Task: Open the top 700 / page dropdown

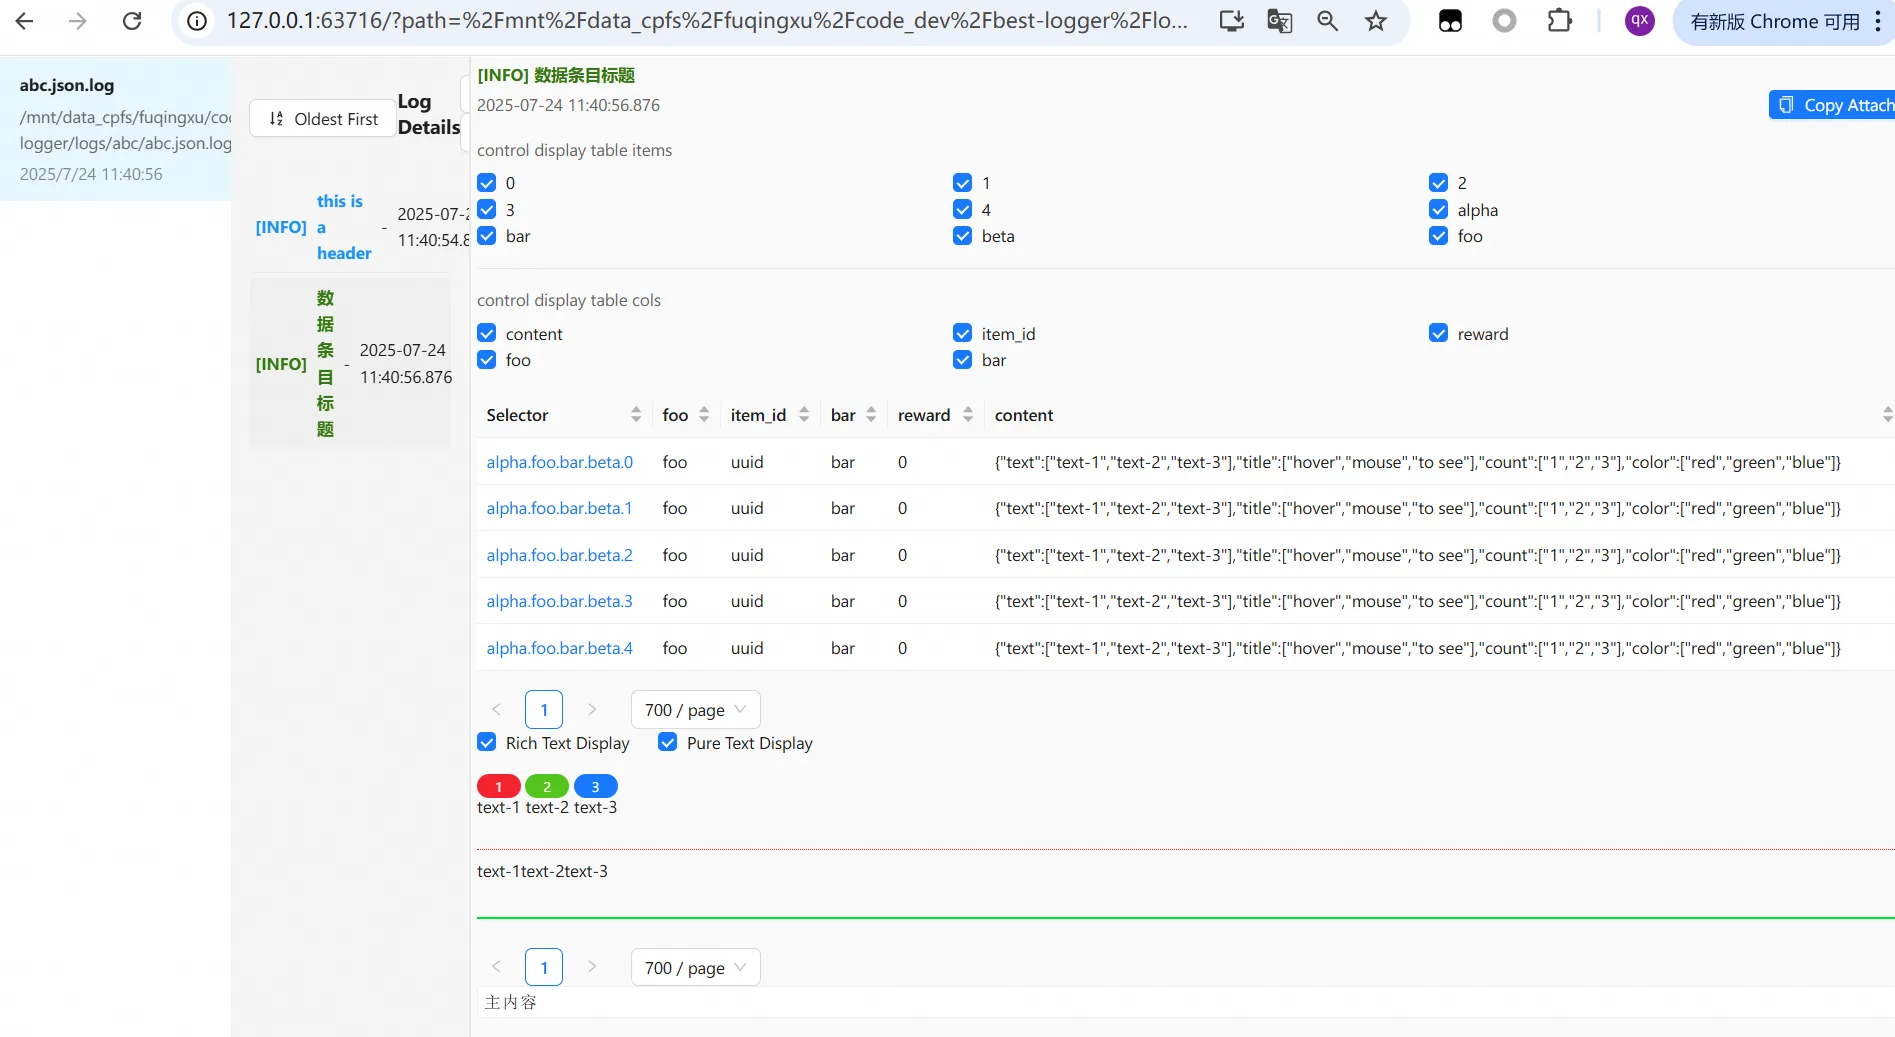Action: [x=694, y=709]
